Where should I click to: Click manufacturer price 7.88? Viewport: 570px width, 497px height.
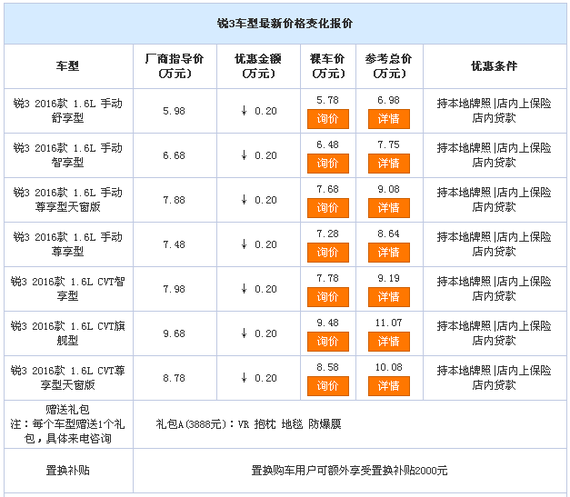(x=174, y=200)
